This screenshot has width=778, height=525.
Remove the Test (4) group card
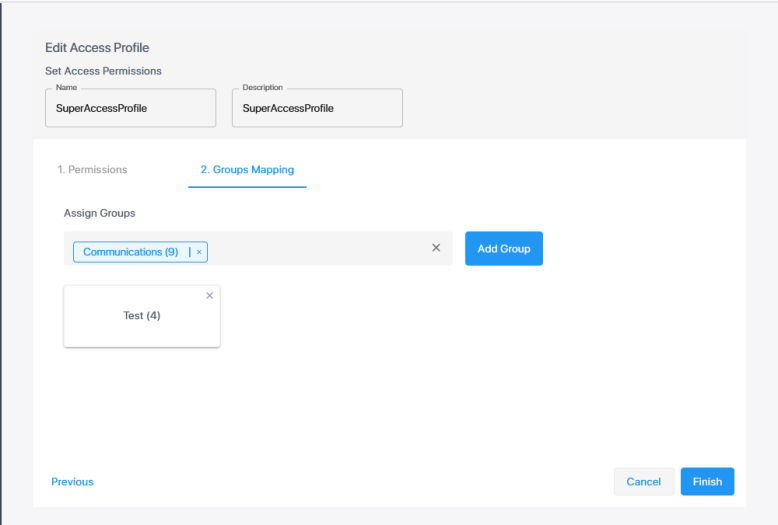pyautogui.click(x=209, y=296)
